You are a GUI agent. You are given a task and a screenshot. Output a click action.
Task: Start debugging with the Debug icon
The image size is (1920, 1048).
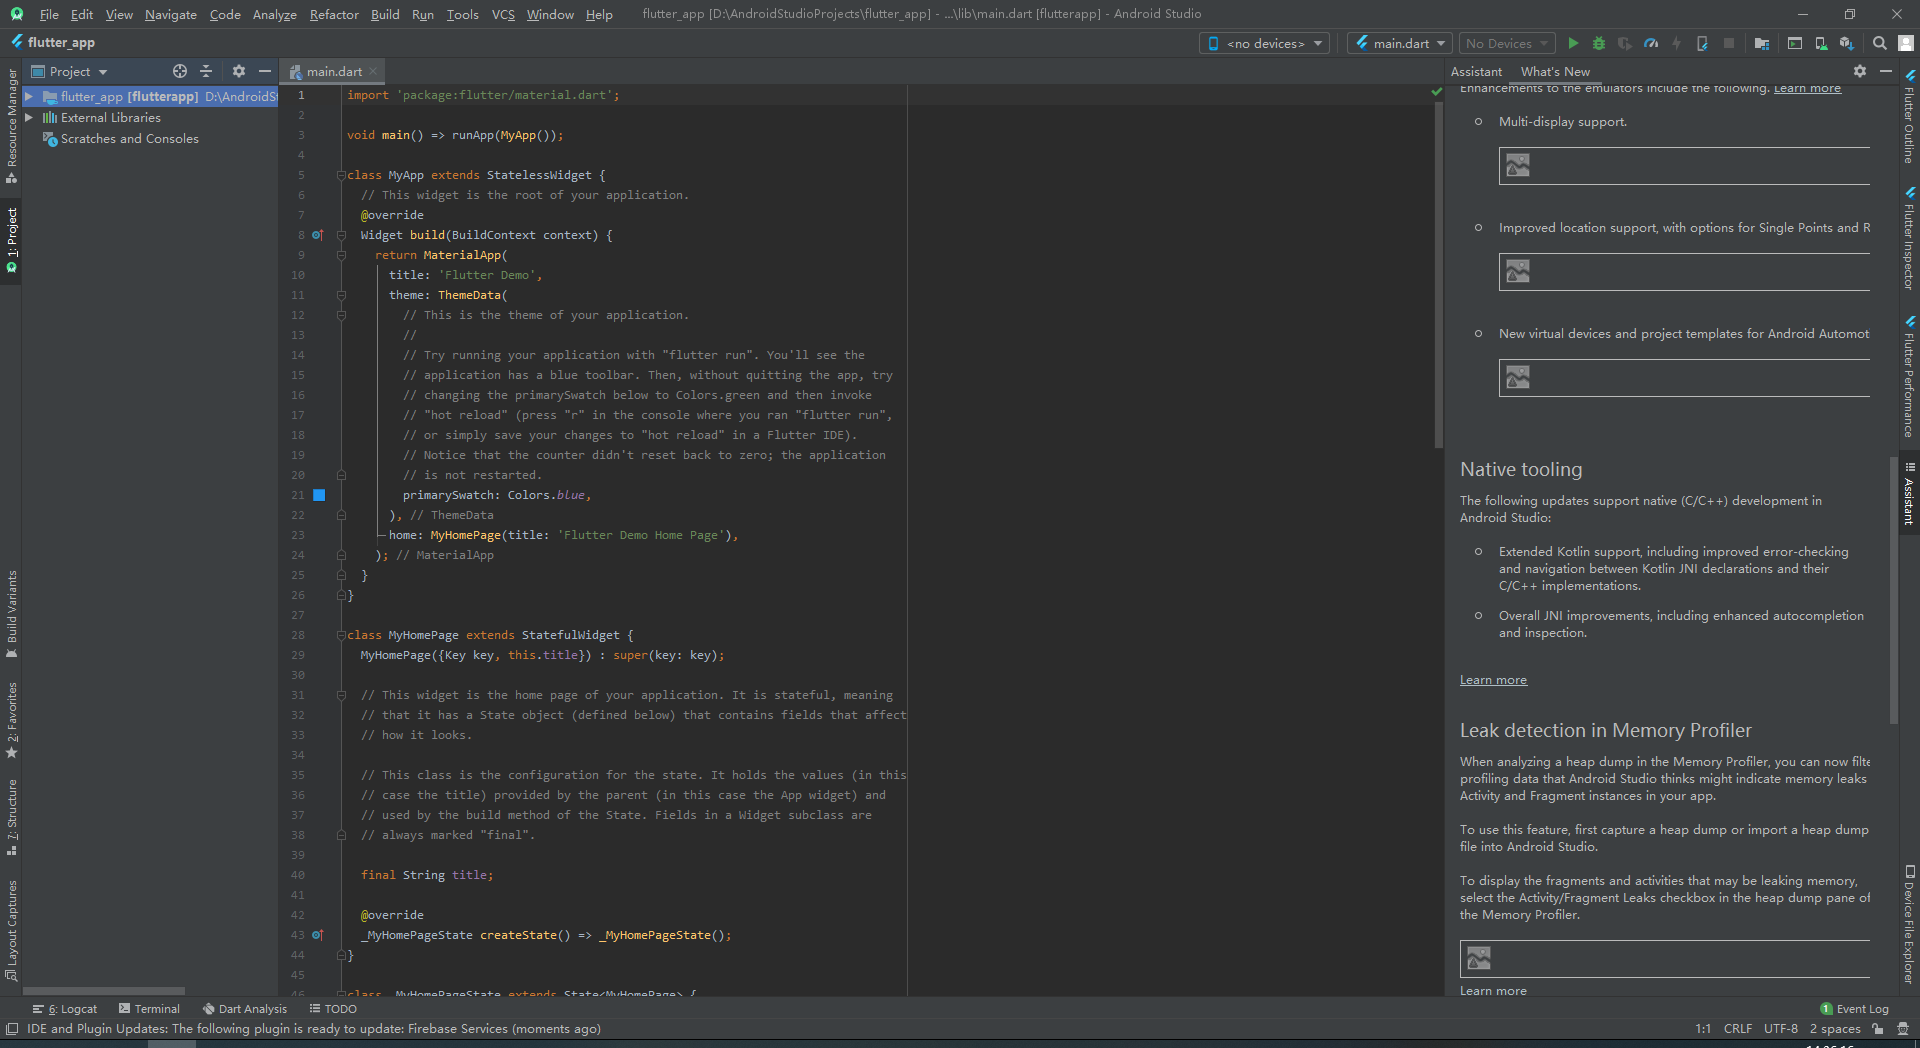click(1598, 43)
